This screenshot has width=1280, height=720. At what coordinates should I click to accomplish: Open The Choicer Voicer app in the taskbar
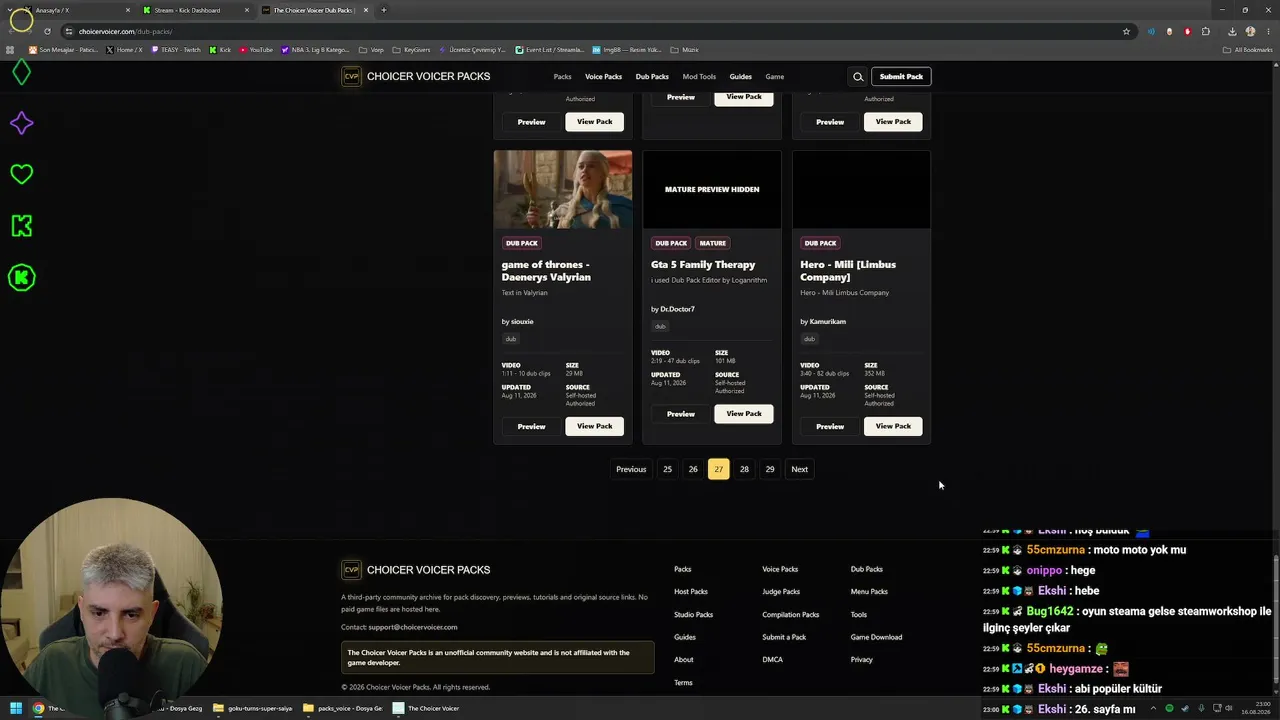tap(427, 708)
